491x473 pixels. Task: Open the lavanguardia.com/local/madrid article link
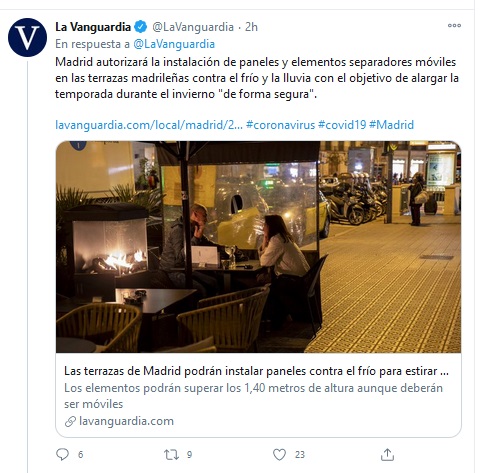(x=149, y=125)
